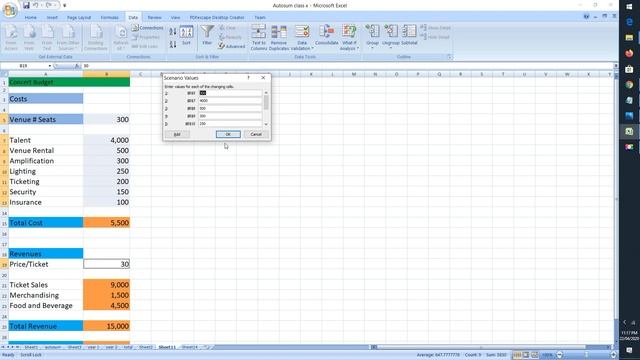Switch to the Insert tab
640x360 pixels.
52,18
